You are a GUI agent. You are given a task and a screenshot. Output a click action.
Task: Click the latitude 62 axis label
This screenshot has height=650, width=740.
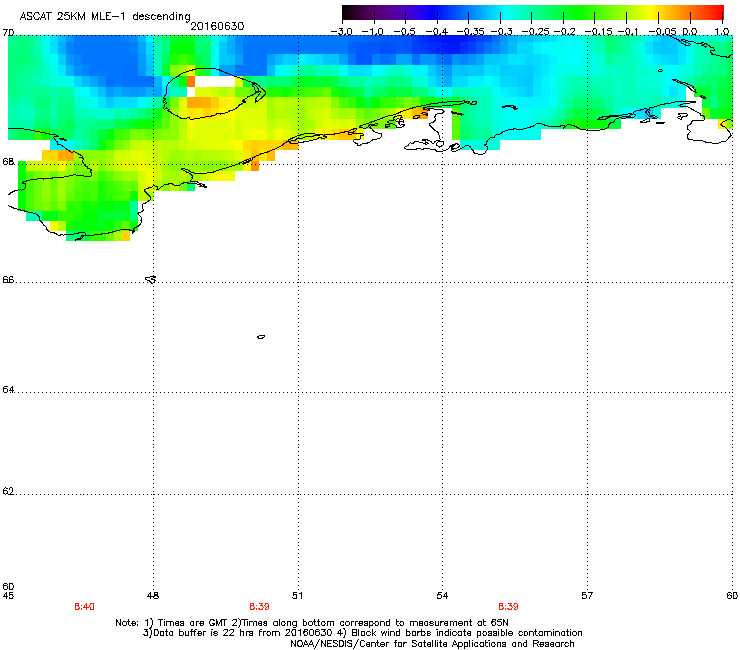tap(8, 492)
